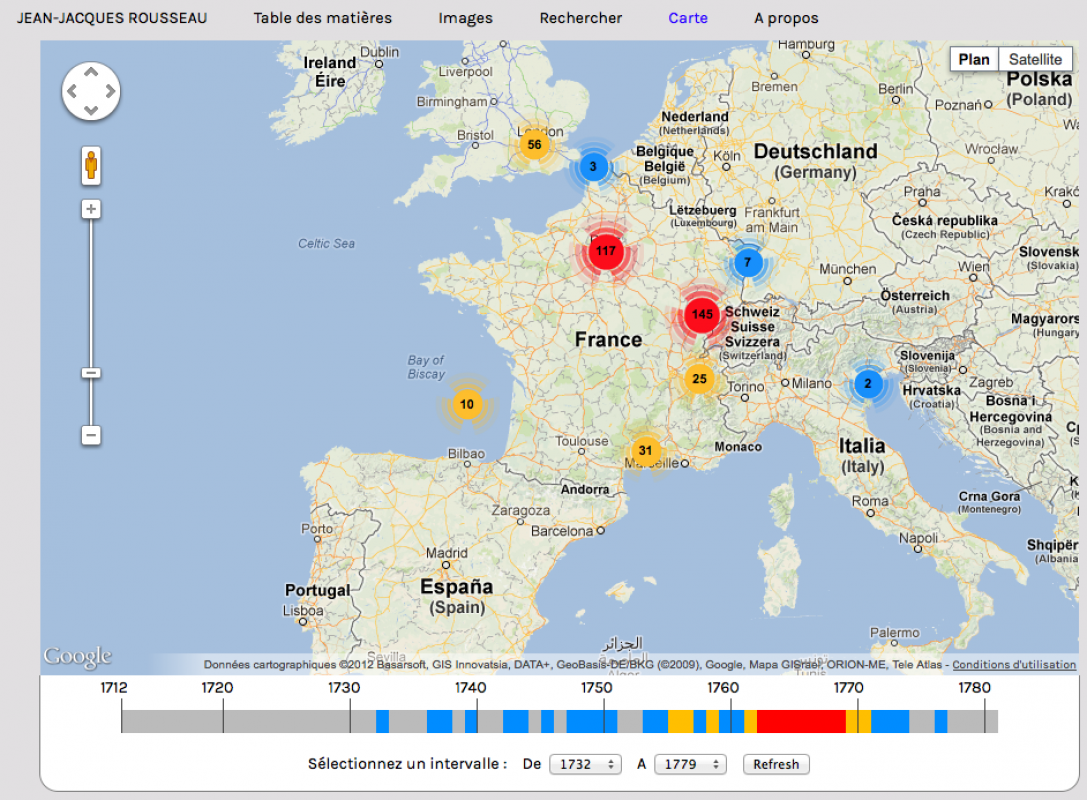Open the 'De' start year dropdown
Viewport: 1087px width, 800px height.
[585, 764]
